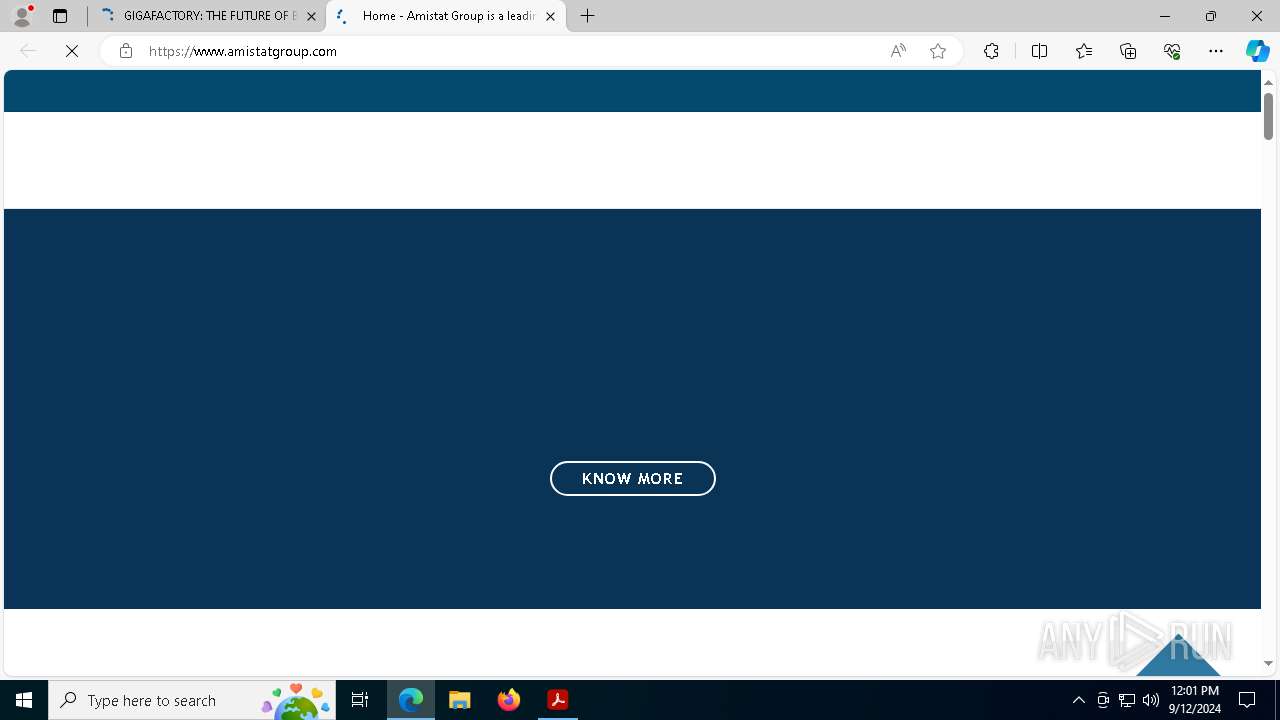Open Settings and more menu
This screenshot has width=1280, height=720.
(1216, 51)
